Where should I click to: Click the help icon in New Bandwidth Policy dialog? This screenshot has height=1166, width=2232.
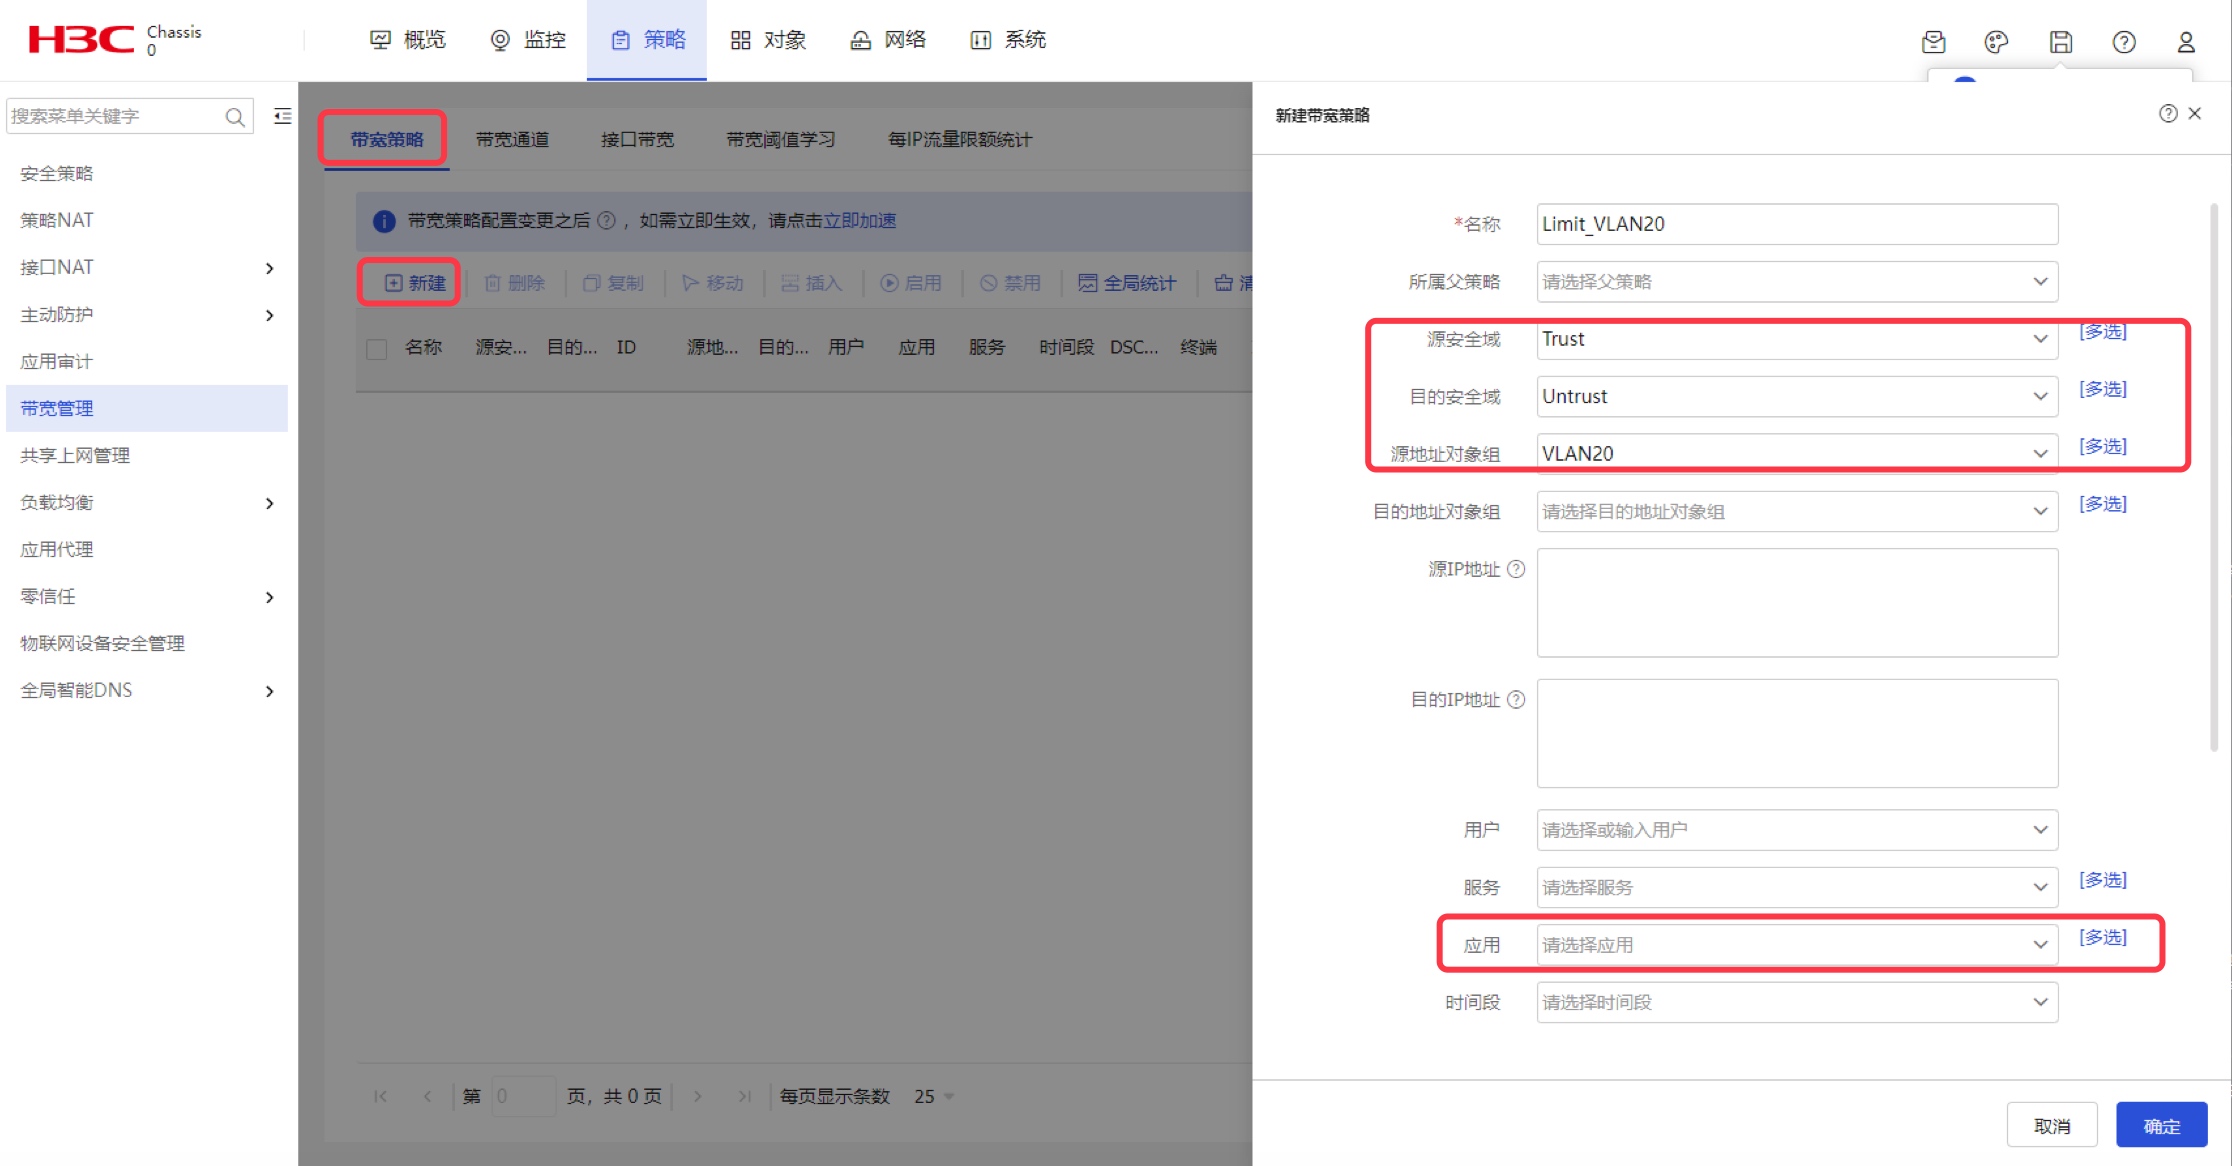coord(2167,114)
